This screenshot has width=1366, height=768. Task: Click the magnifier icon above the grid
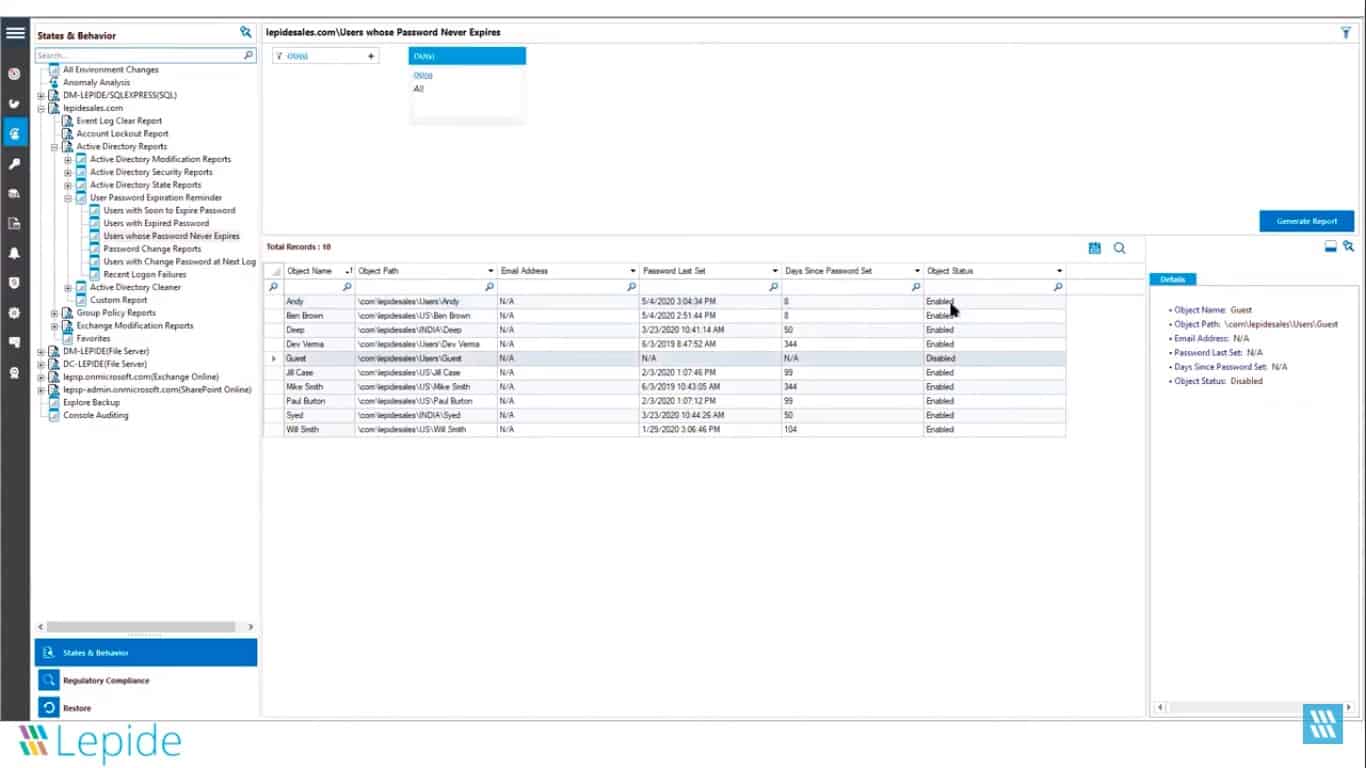[x=1119, y=248]
